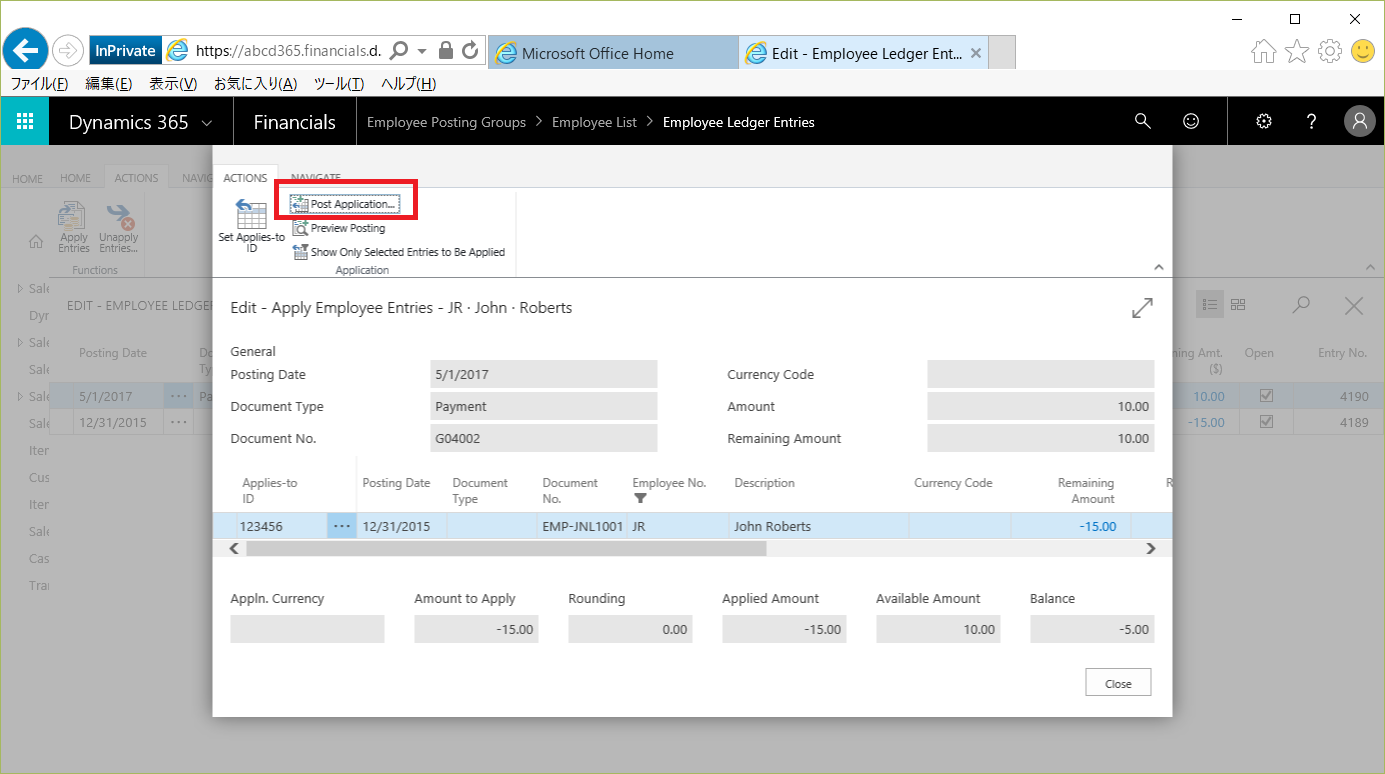Expand the dialog with the diagonal arrows icon
Image resolution: width=1385 pixels, height=774 pixels.
1142,308
